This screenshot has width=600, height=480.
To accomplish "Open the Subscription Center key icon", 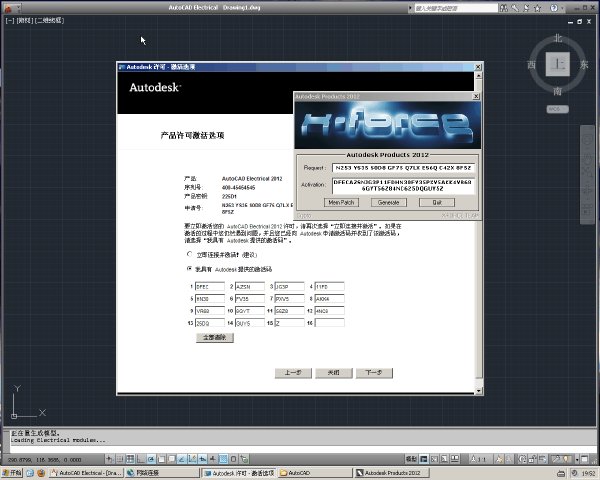I will tap(515, 8).
